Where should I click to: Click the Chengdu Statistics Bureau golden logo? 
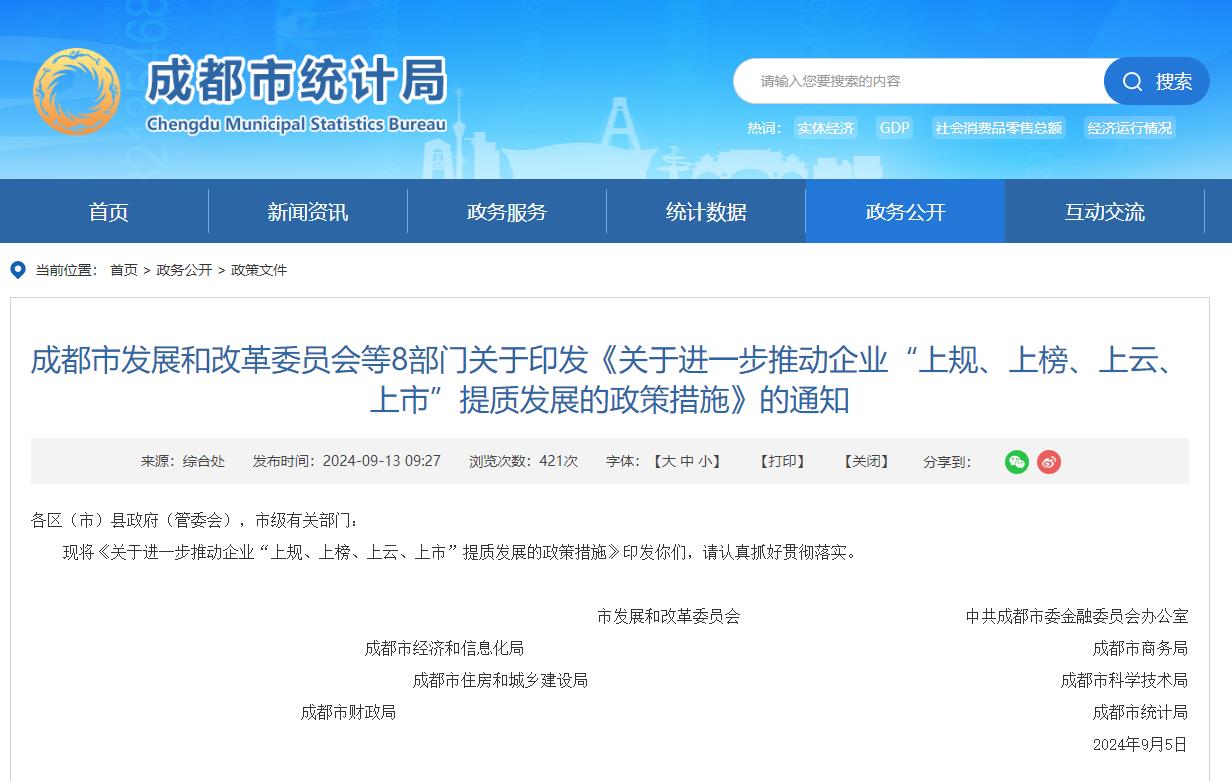point(77,92)
